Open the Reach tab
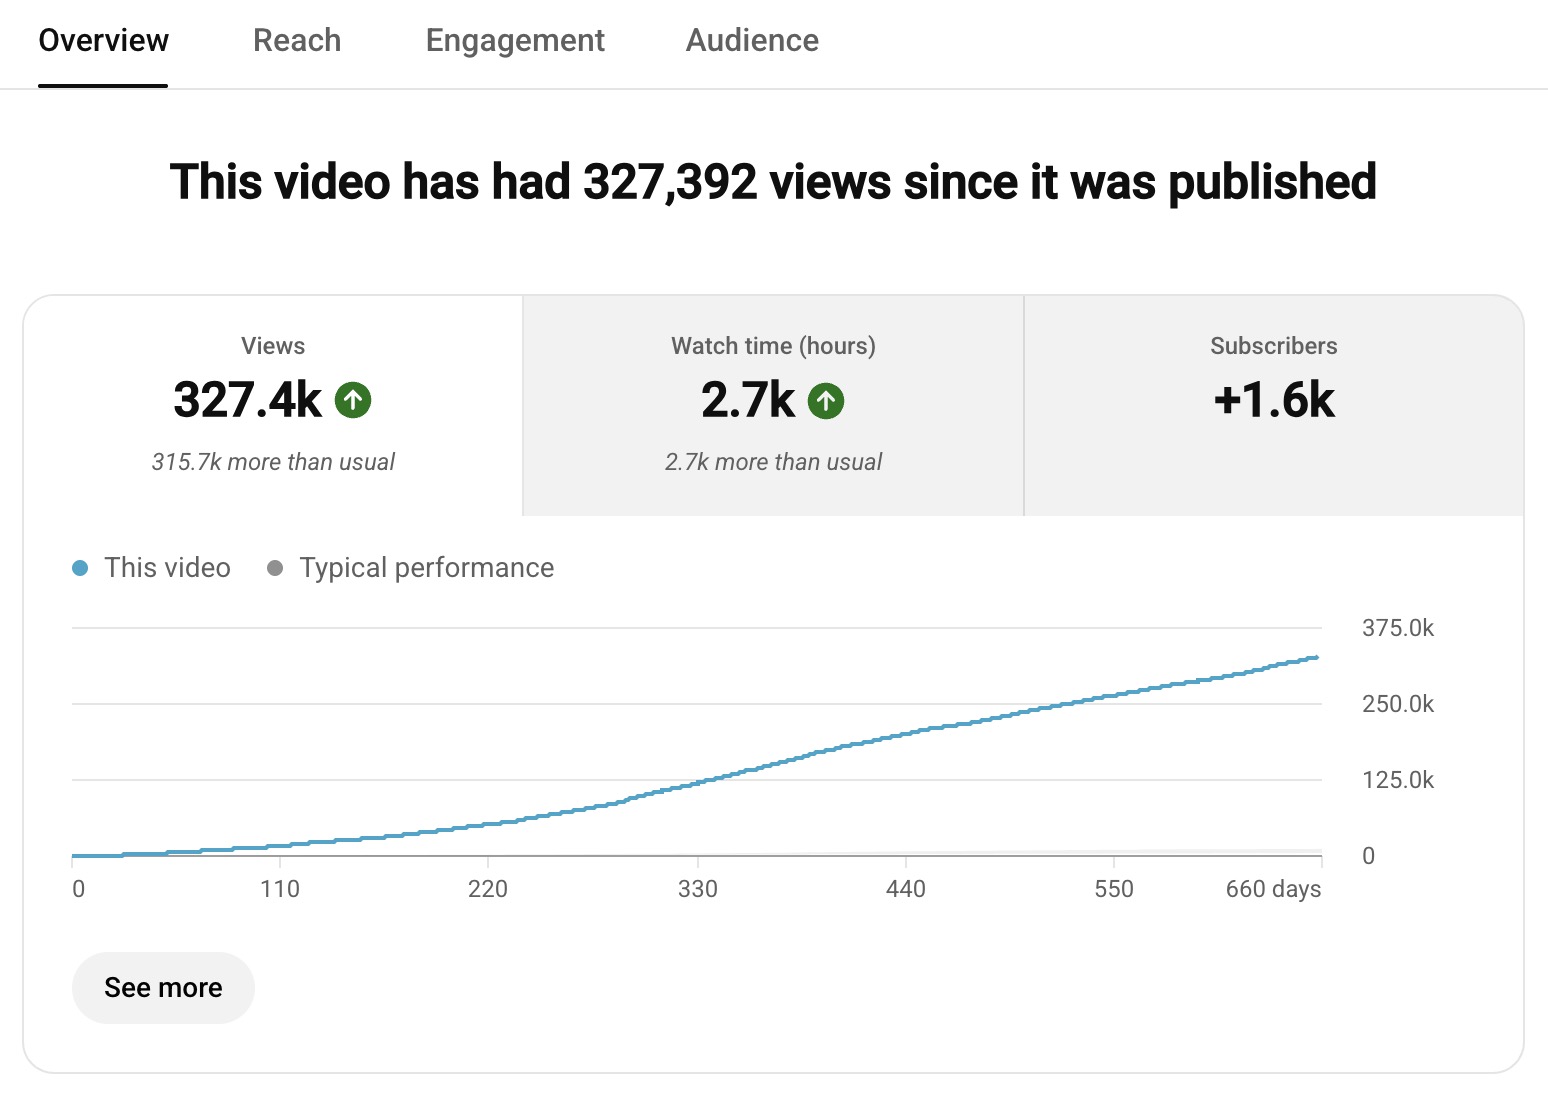Image resolution: width=1548 pixels, height=1096 pixels. coord(297,41)
